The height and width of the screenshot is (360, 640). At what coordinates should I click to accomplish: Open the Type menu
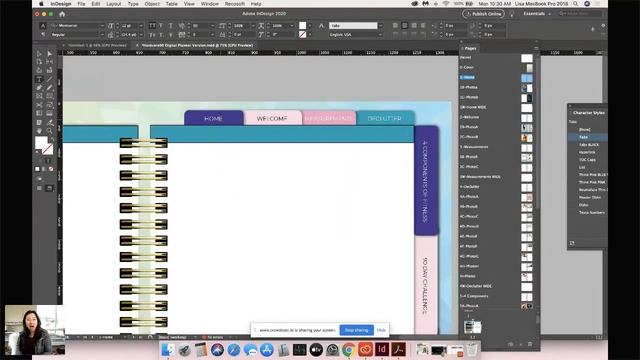133,4
